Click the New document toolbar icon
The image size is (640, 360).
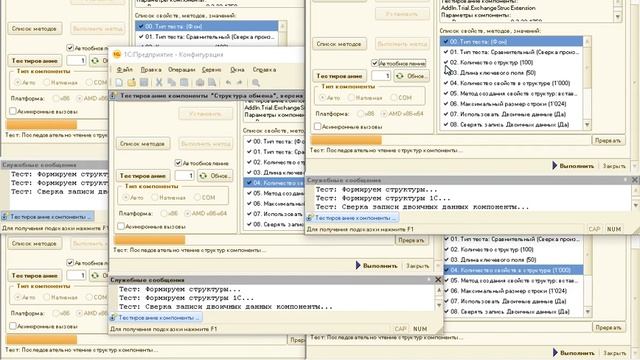click(x=119, y=82)
